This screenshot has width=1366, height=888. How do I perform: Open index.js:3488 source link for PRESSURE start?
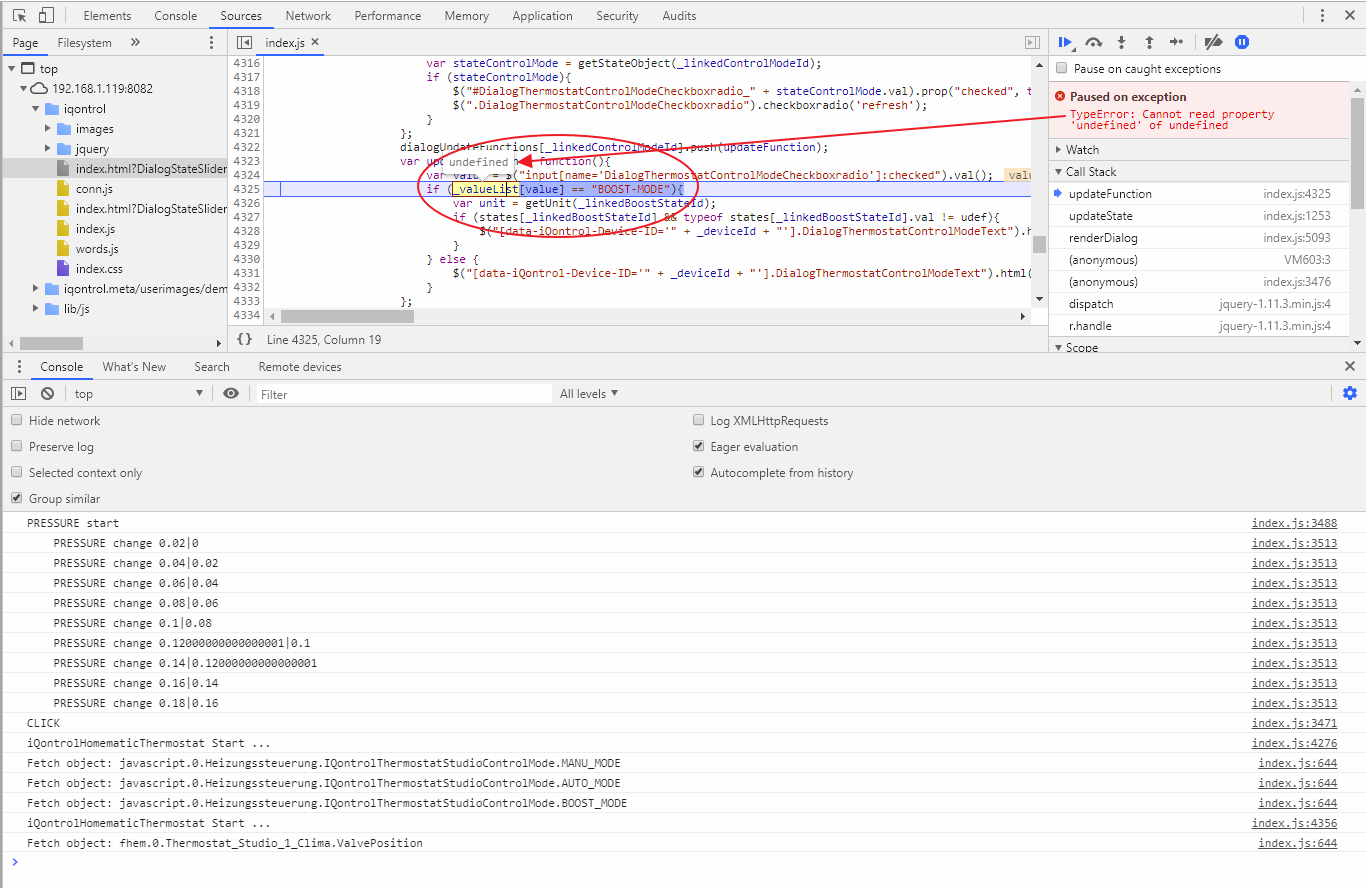[1294, 523]
